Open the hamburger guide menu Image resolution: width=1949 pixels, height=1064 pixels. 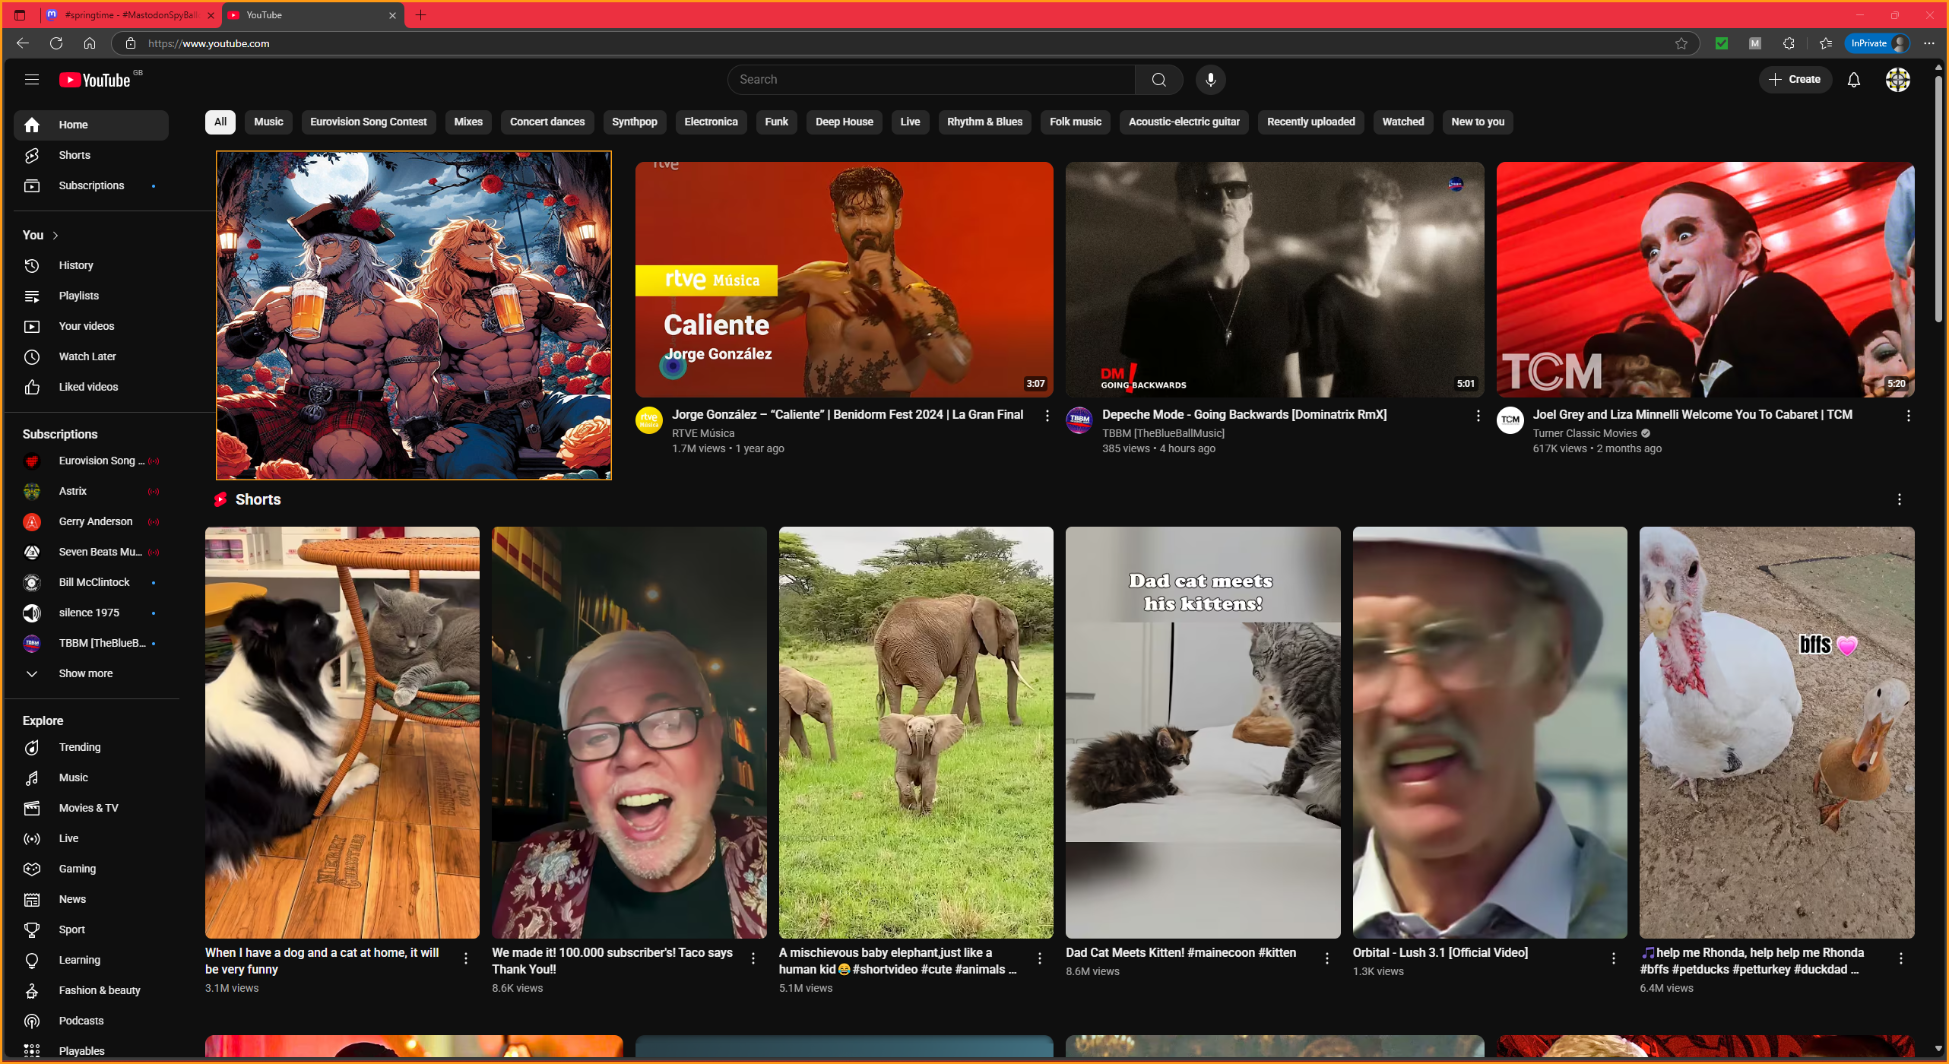(x=32, y=80)
